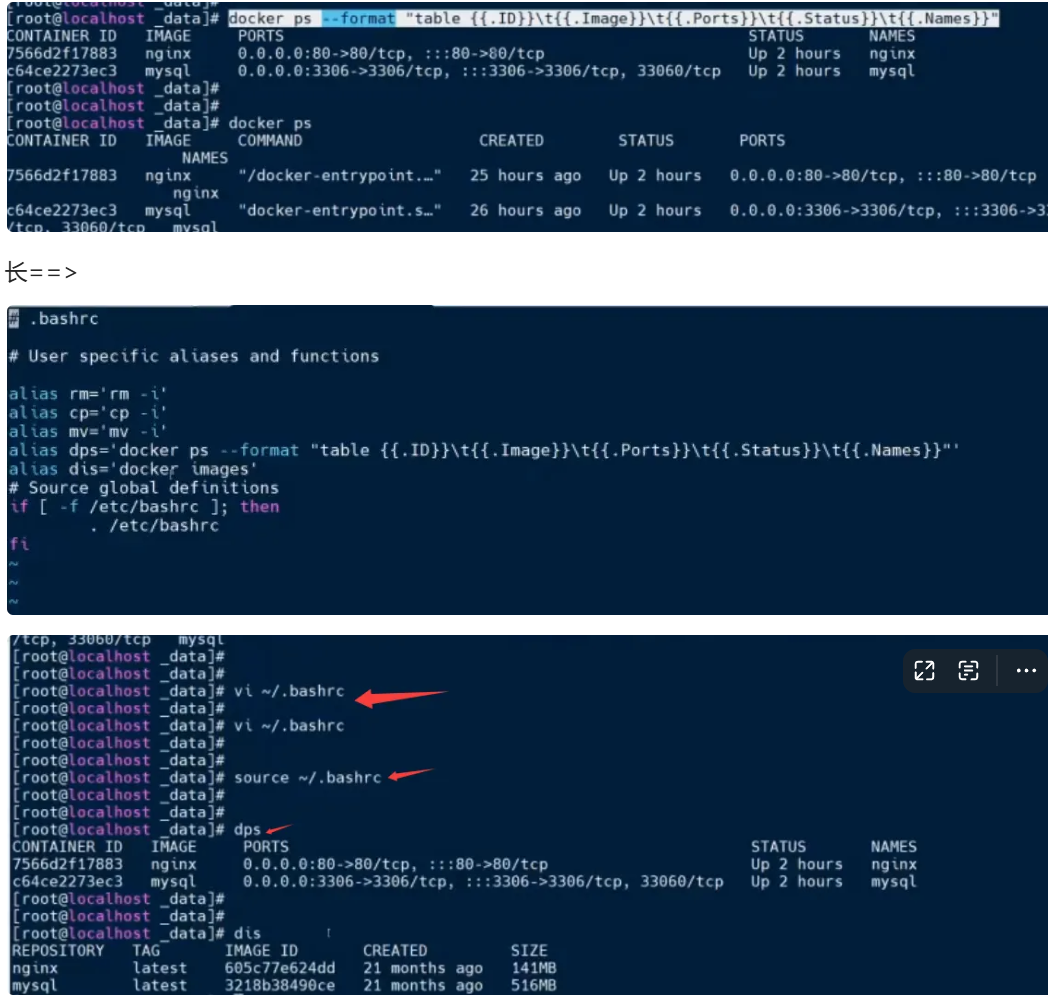Click the '# .bashrc' first line in vi
This screenshot has height=997, width=1048.
pos(53,319)
